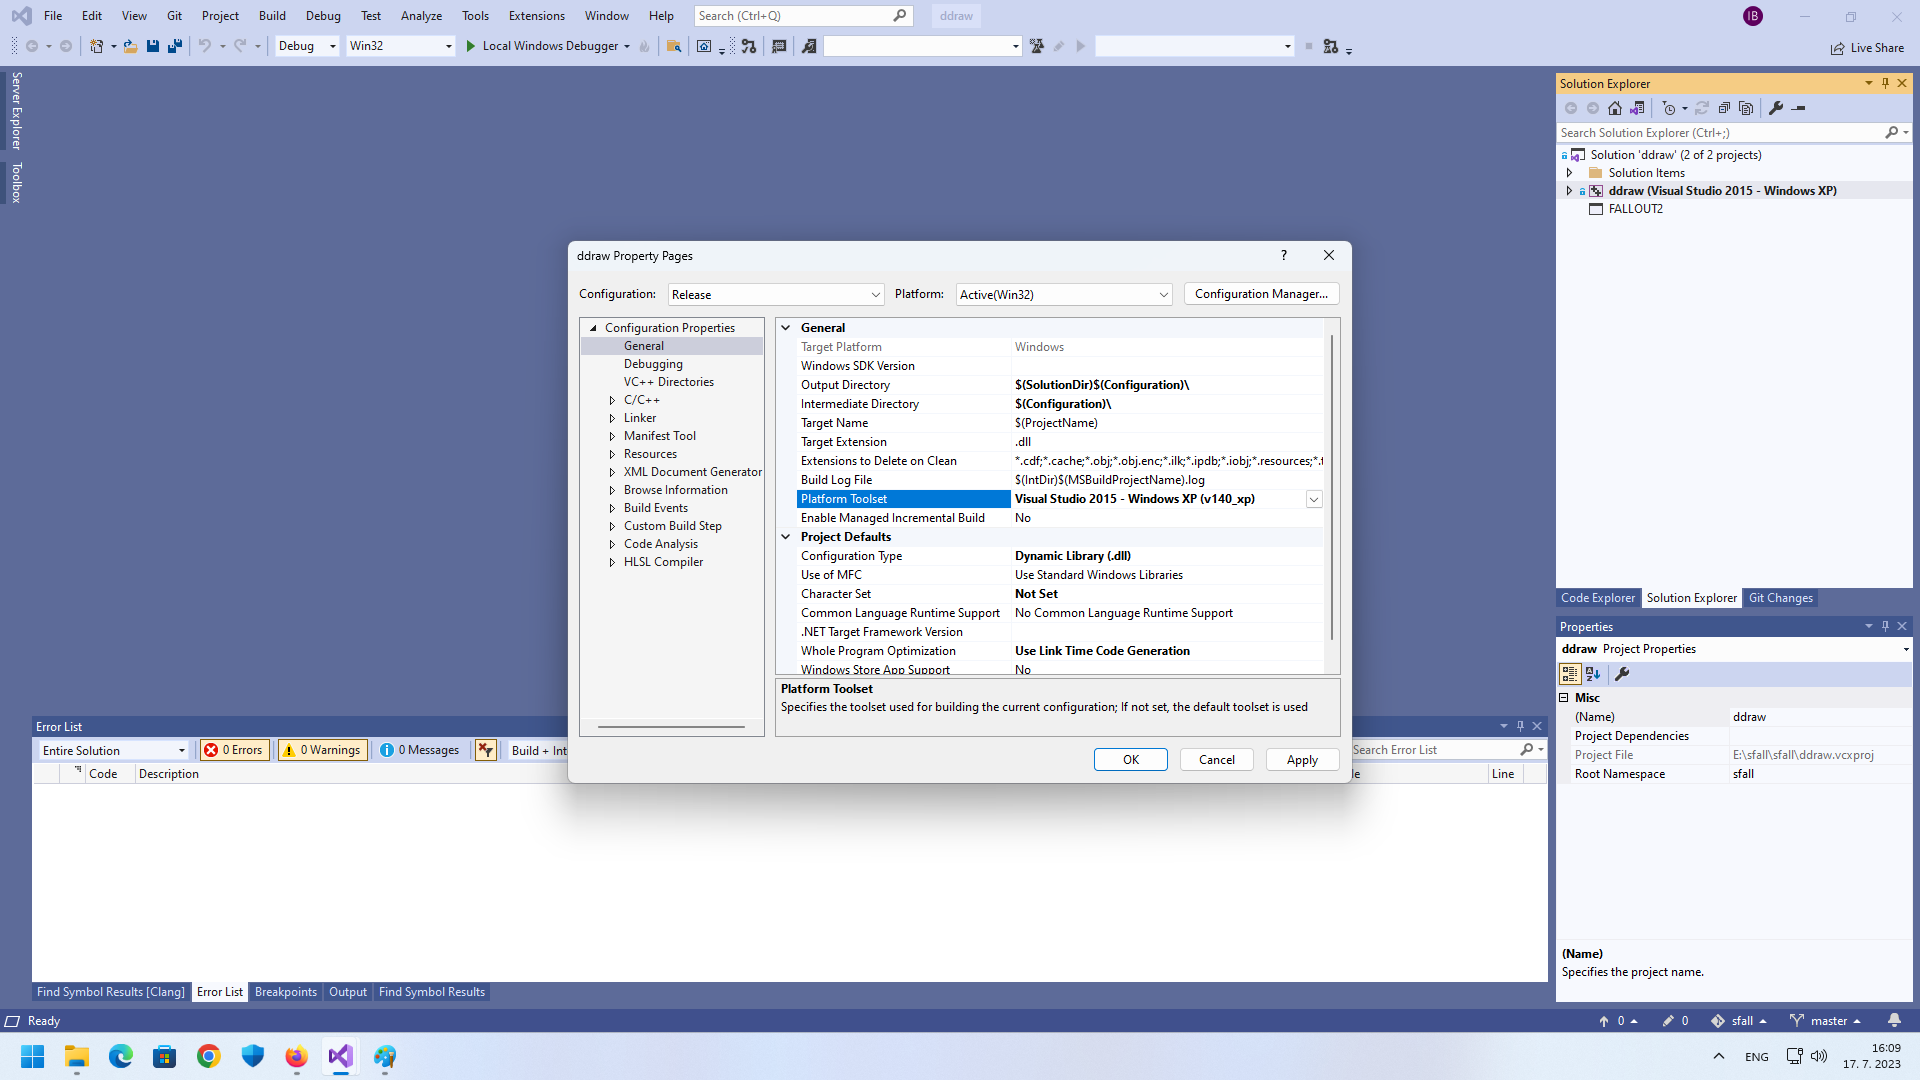Click the Find in Files toolbar icon

pyautogui.click(x=675, y=46)
